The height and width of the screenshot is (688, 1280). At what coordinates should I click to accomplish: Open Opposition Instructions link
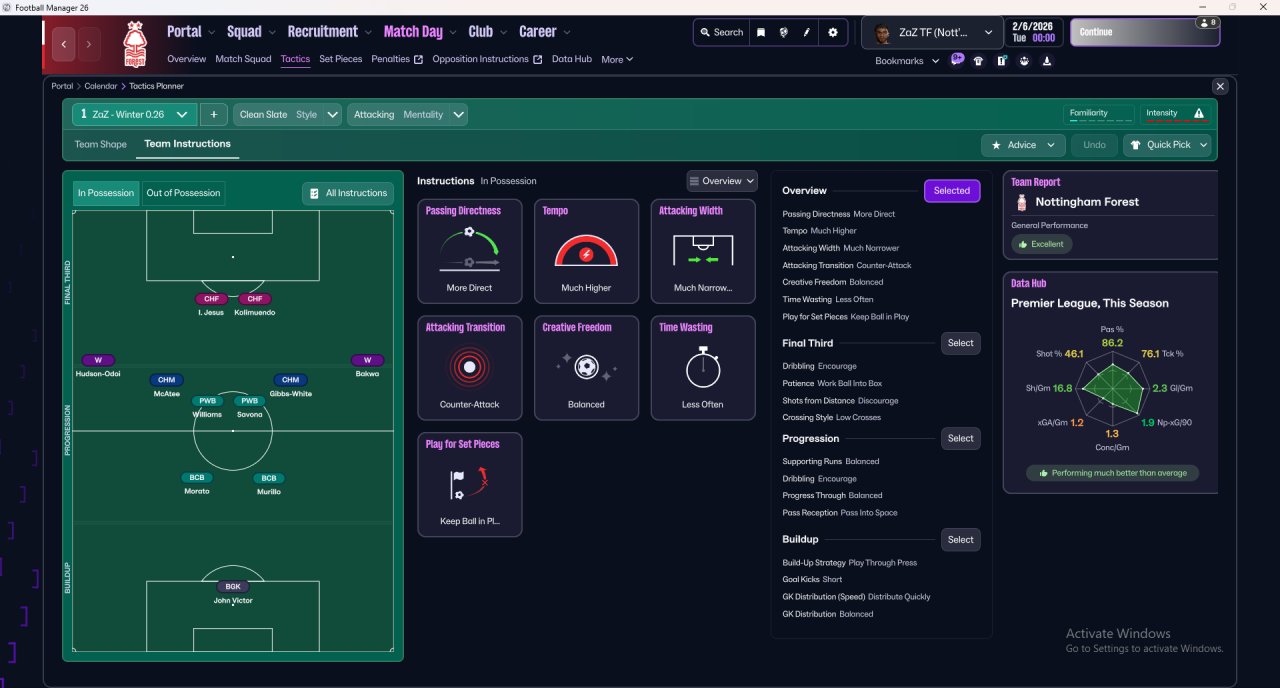487,59
